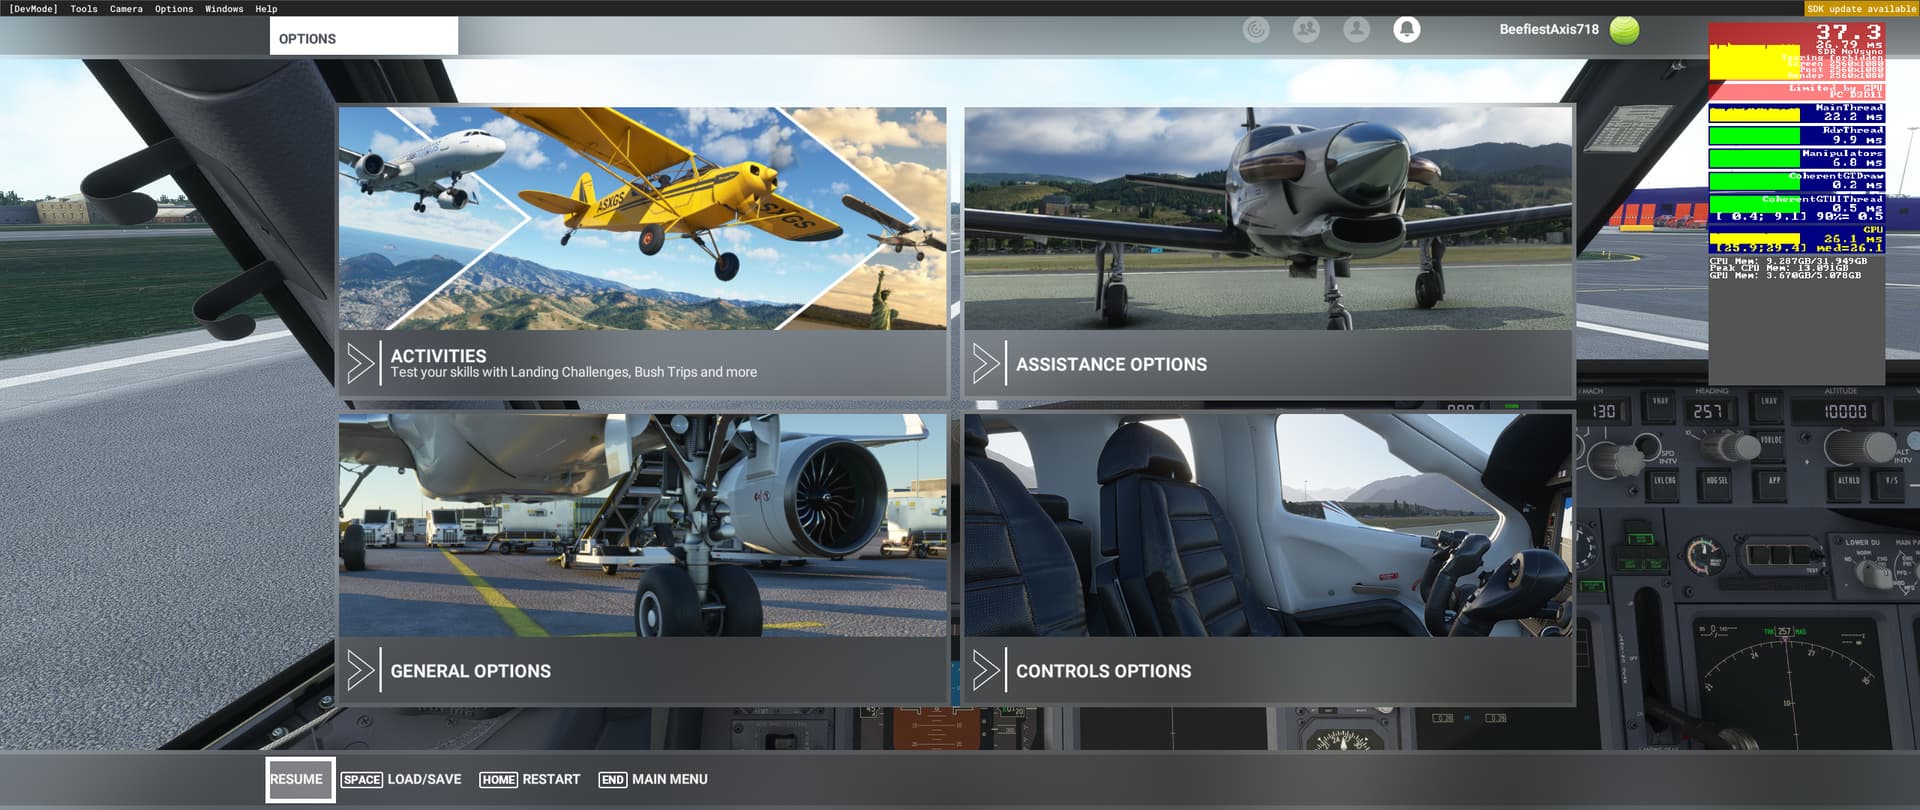This screenshot has height=810, width=1920.
Task: Open the Tools menu
Action: (x=84, y=9)
